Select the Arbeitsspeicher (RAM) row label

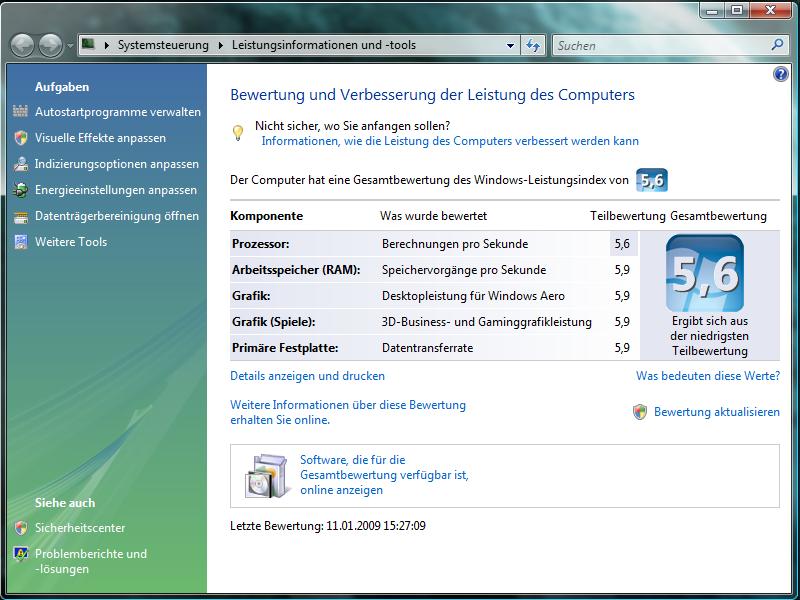296,270
